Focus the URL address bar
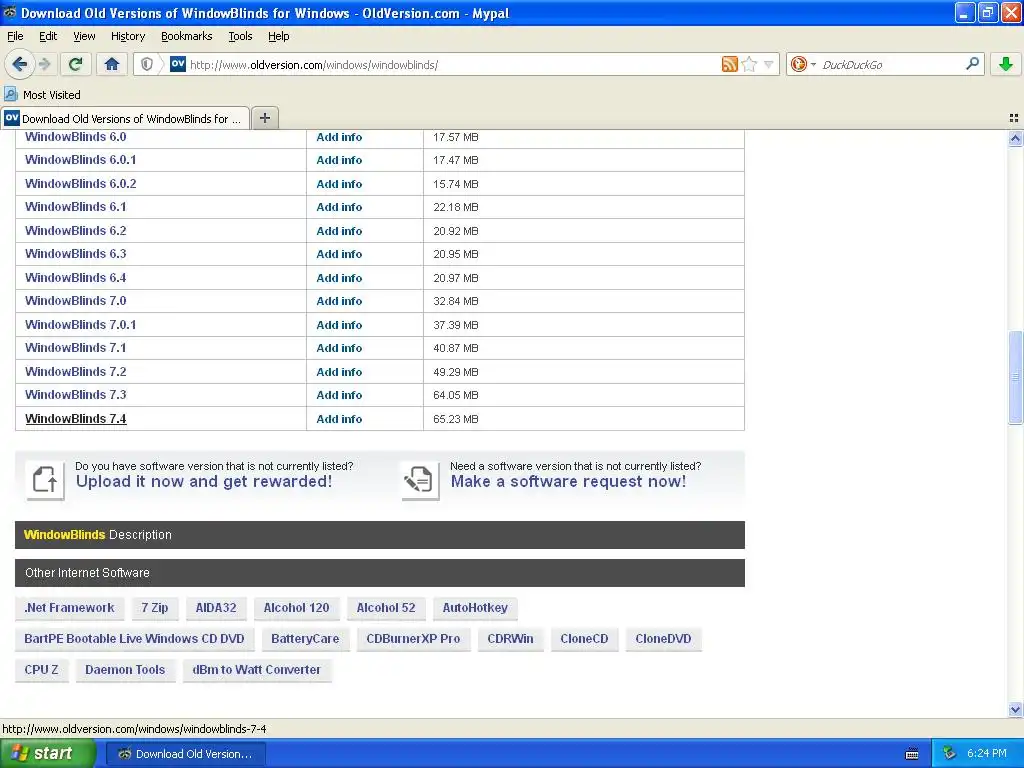Viewport: 1024px width, 768px height. (x=454, y=65)
